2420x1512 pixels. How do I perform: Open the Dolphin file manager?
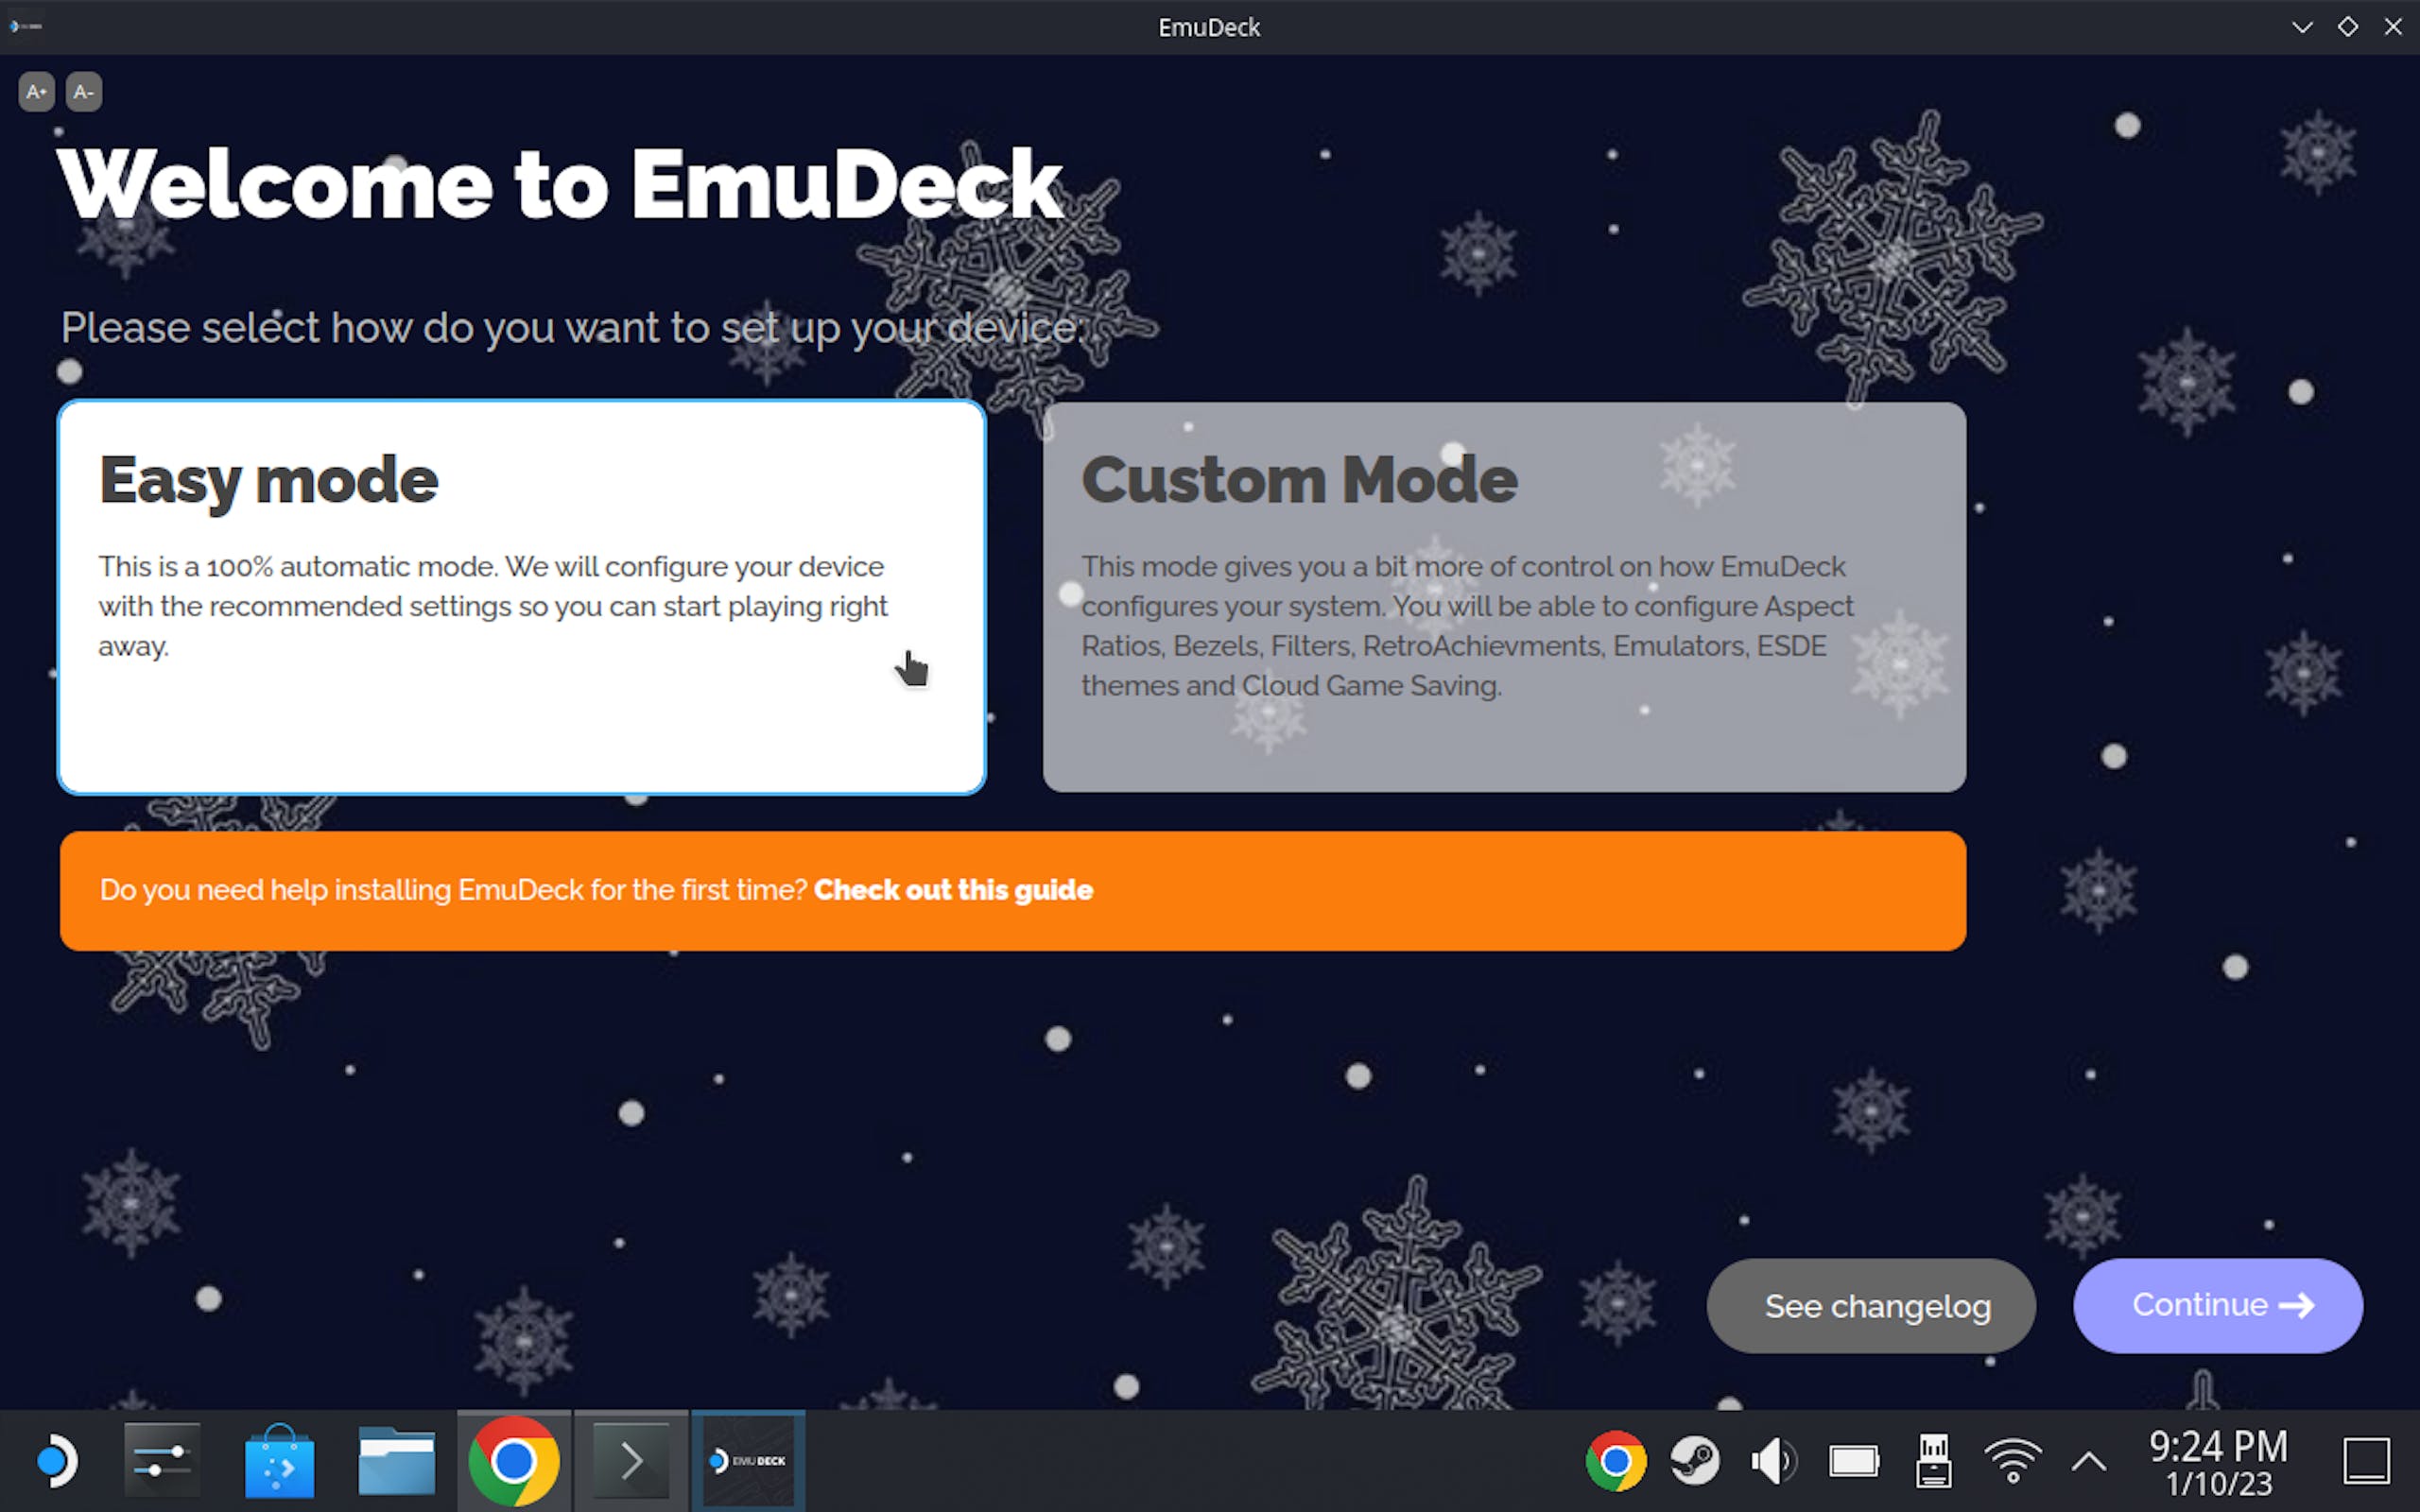click(396, 1461)
